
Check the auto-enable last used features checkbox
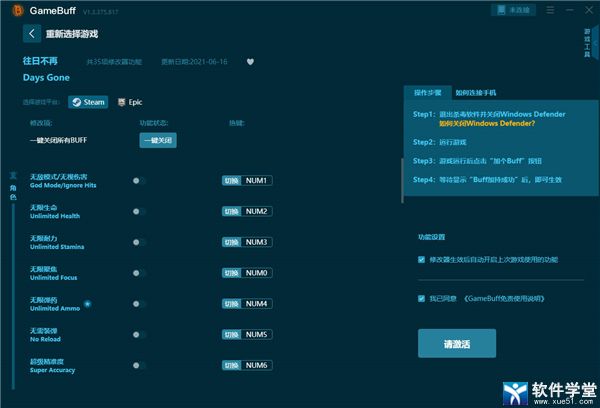pyautogui.click(x=422, y=259)
